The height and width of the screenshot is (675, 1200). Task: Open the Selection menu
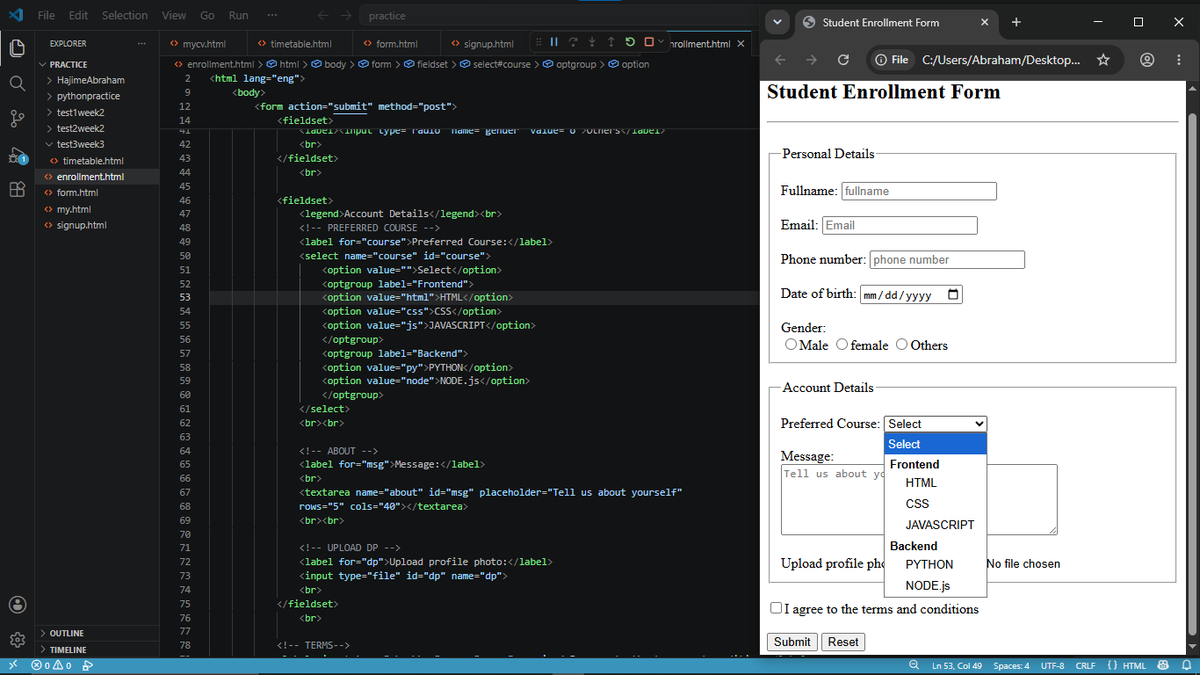[x=125, y=15]
